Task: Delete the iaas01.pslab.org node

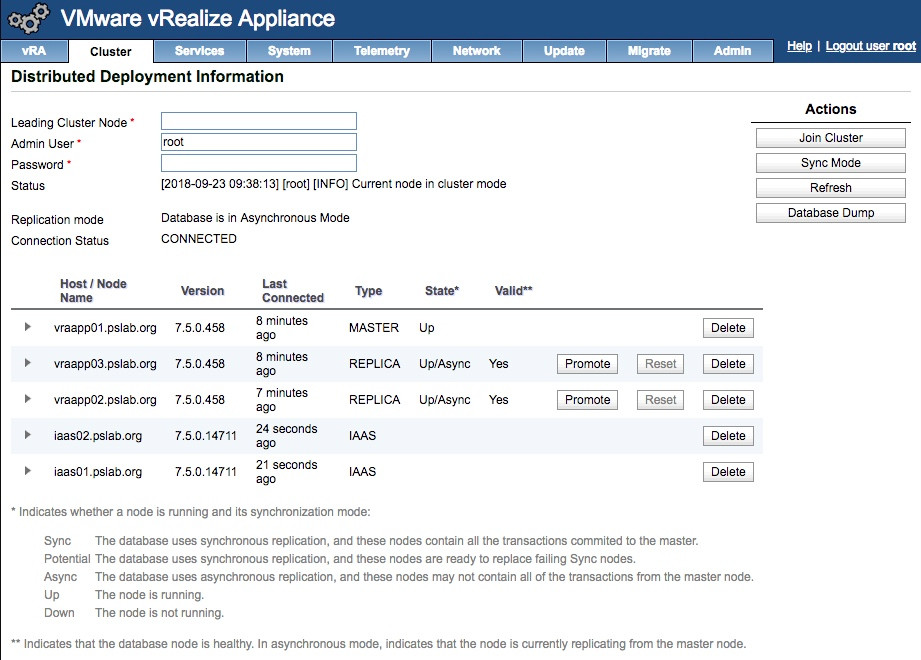Action: coord(728,472)
